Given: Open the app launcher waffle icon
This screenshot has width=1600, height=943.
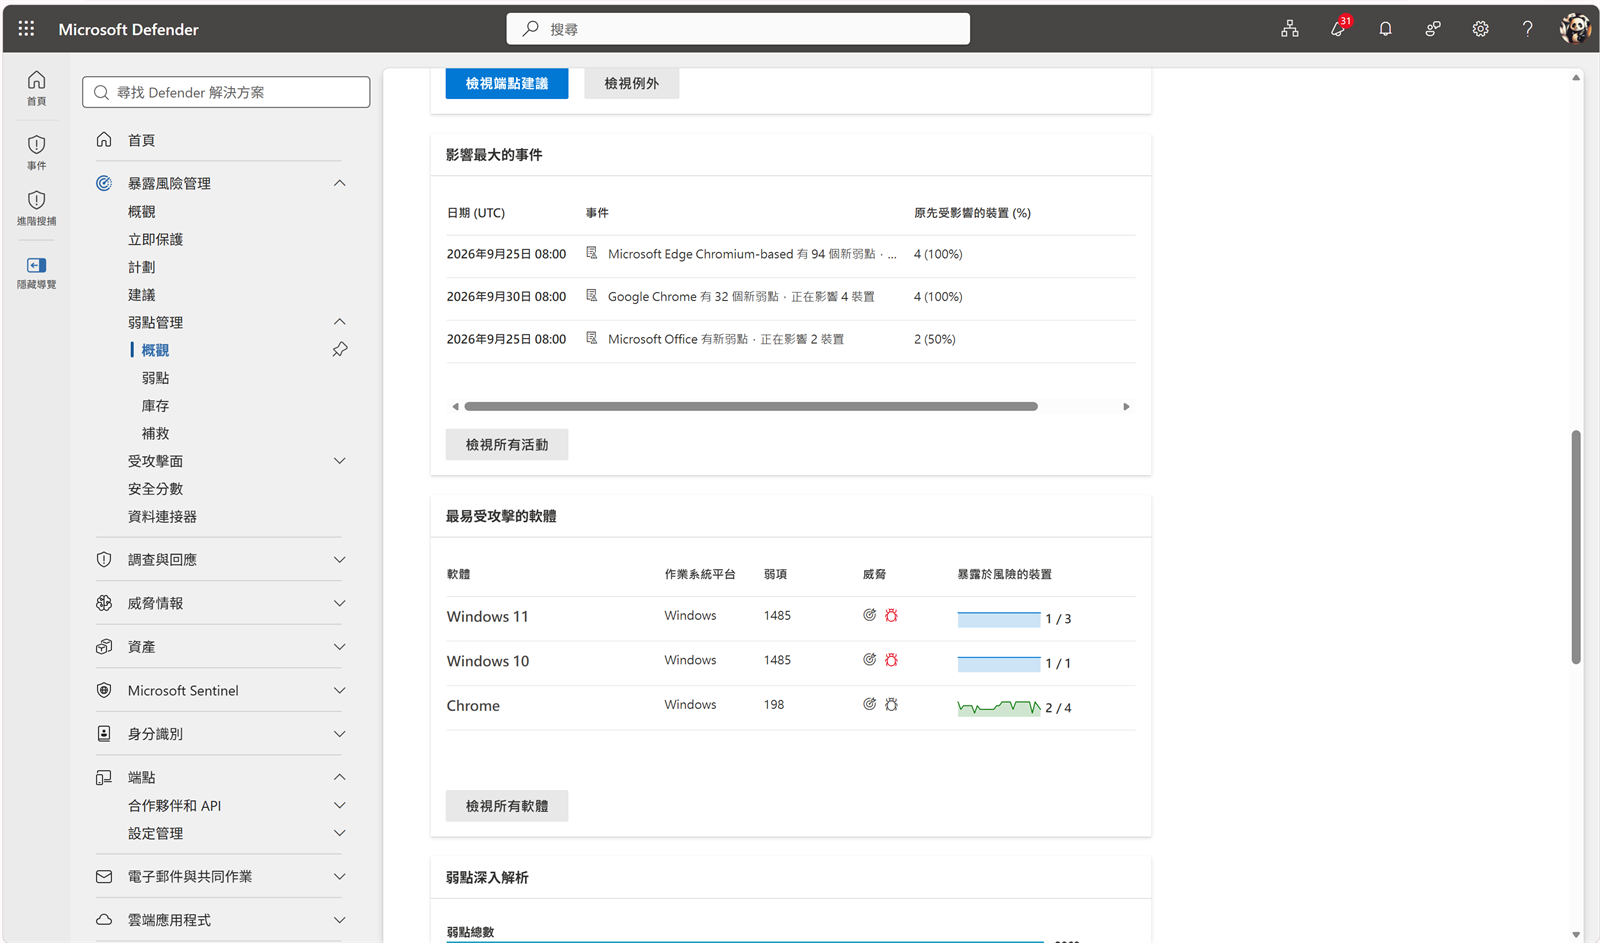Looking at the screenshot, I should click(26, 29).
